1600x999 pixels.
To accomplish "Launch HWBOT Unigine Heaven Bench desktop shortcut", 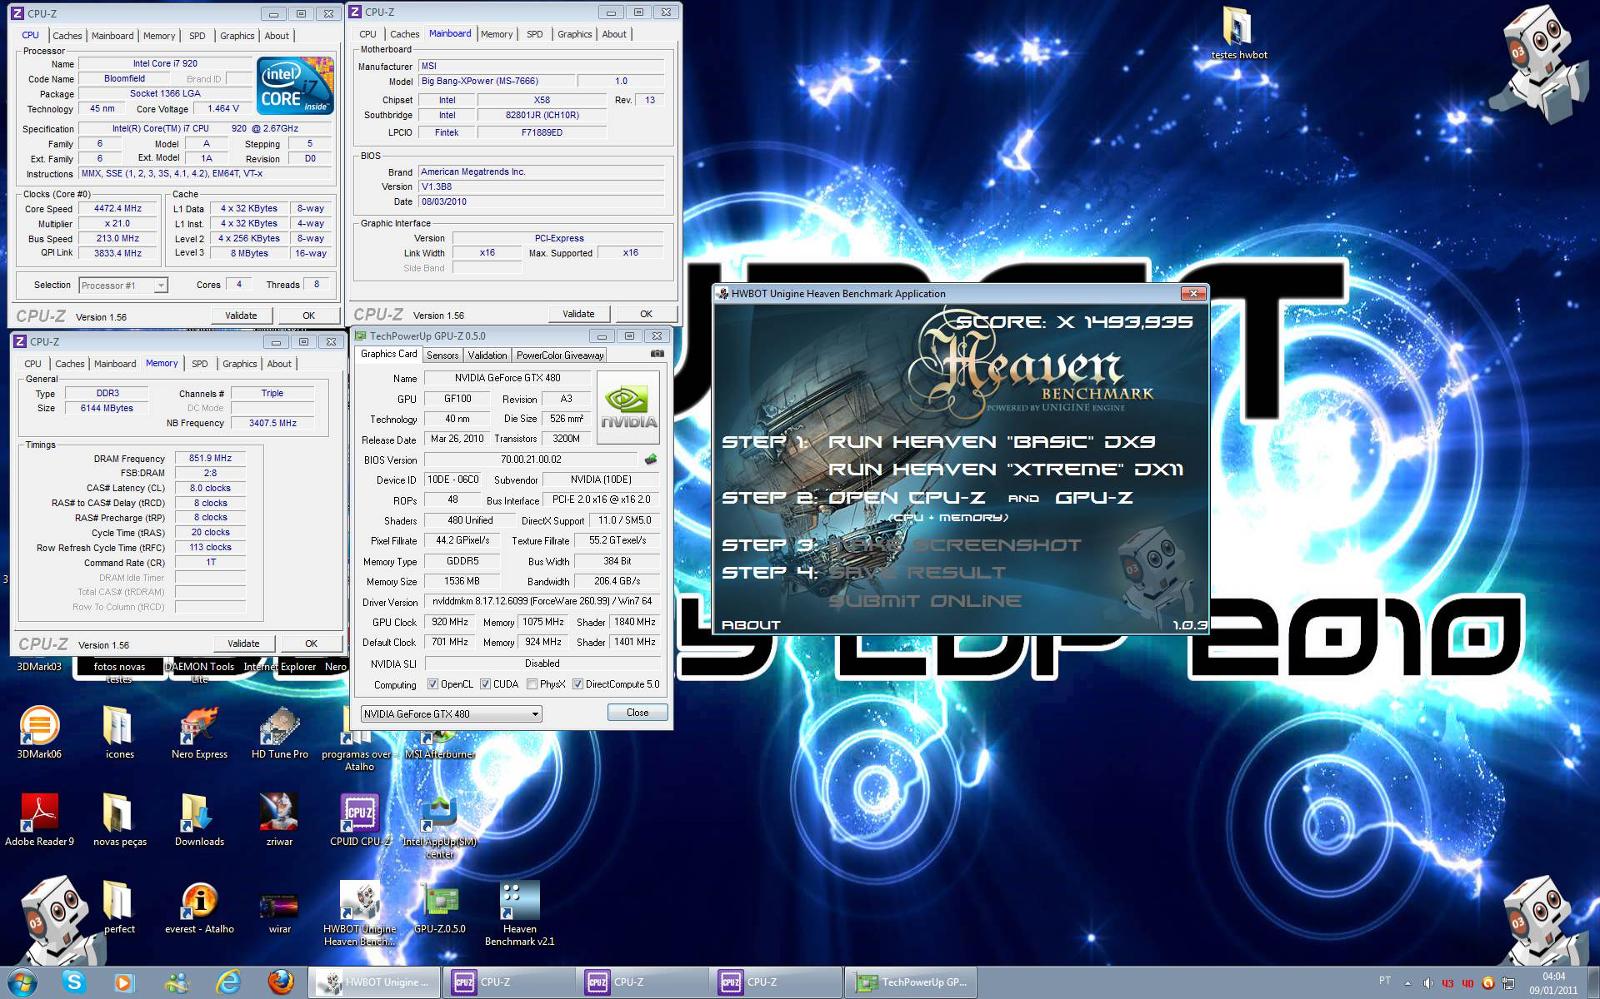I will click(x=359, y=913).
